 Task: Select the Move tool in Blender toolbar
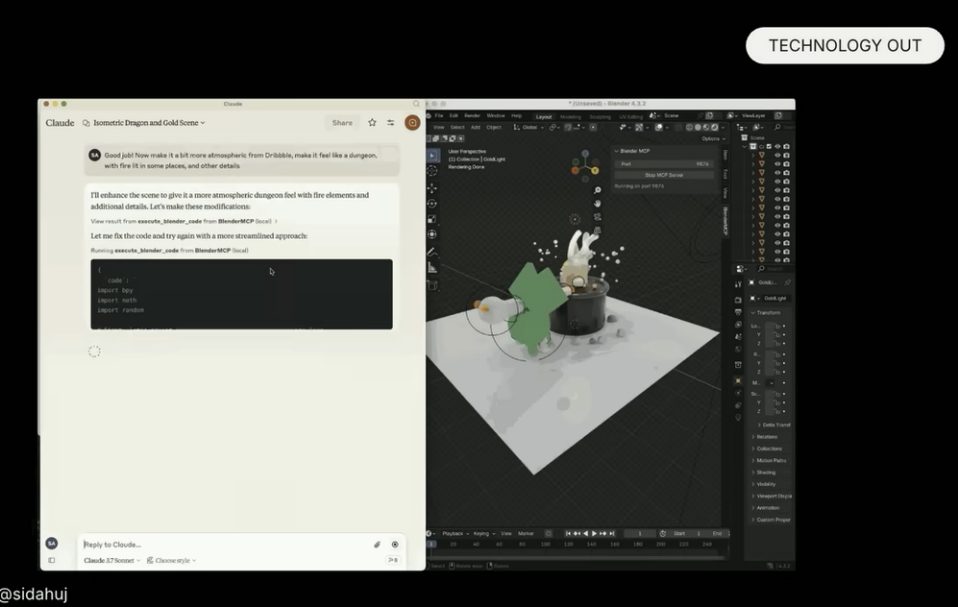pyautogui.click(x=432, y=188)
